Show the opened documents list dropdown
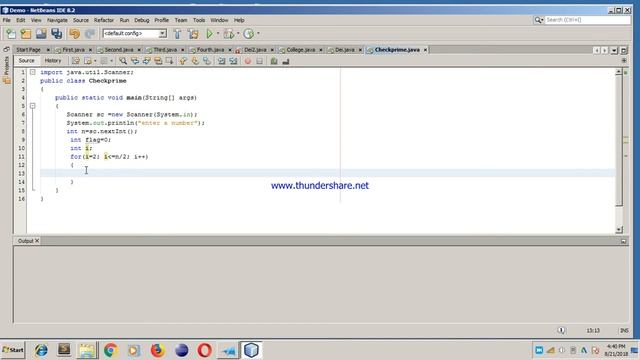 click(x=614, y=51)
